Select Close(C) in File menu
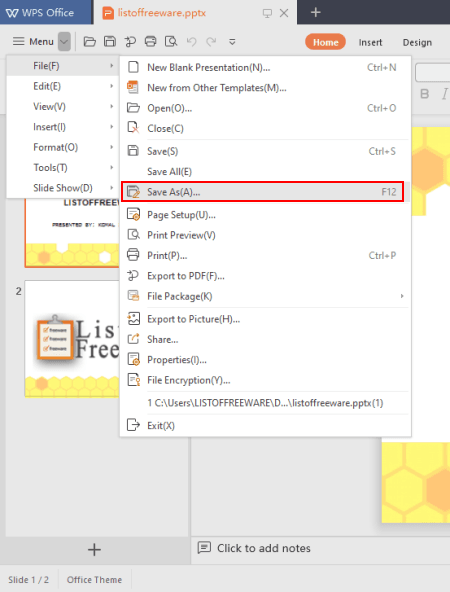450x592 pixels. coord(265,128)
